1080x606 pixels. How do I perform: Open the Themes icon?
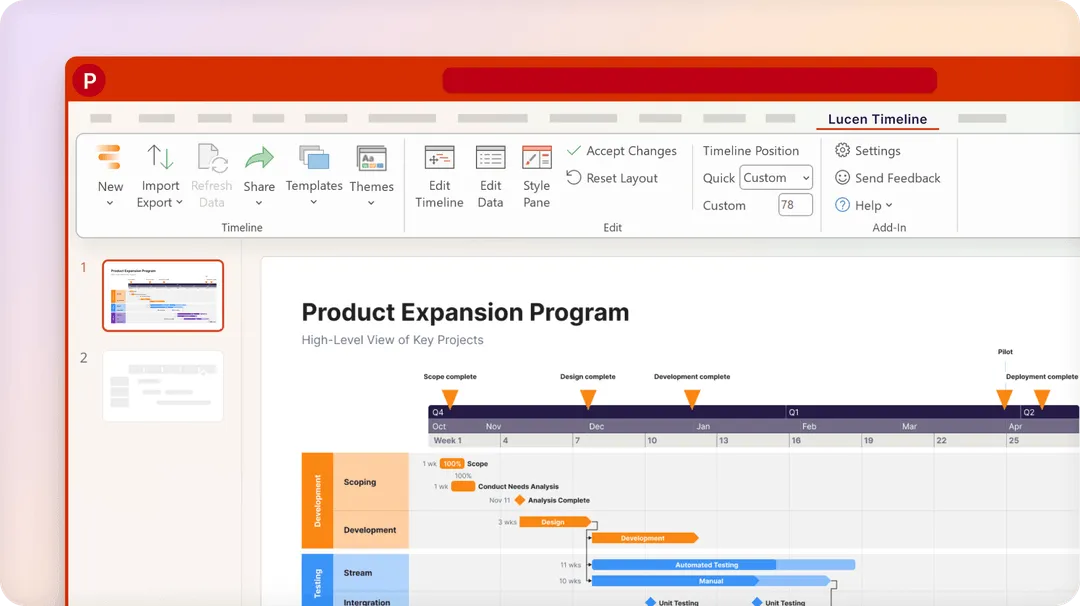pyautogui.click(x=371, y=158)
